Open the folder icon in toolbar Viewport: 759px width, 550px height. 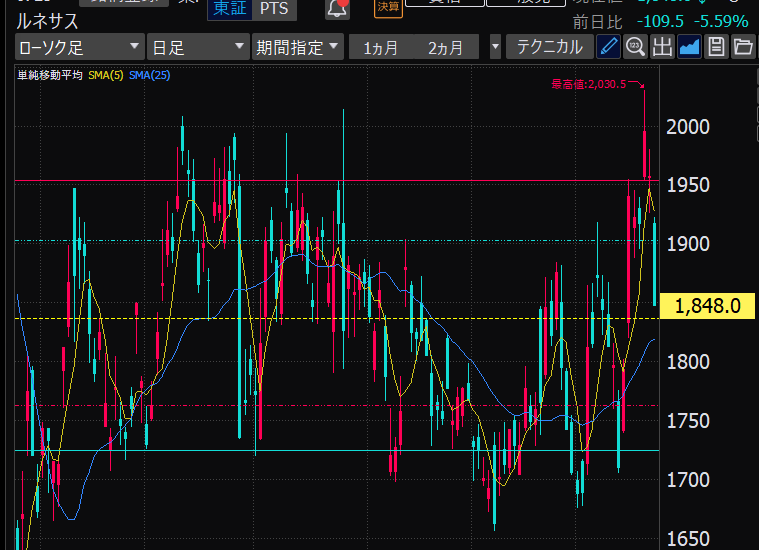(743, 47)
